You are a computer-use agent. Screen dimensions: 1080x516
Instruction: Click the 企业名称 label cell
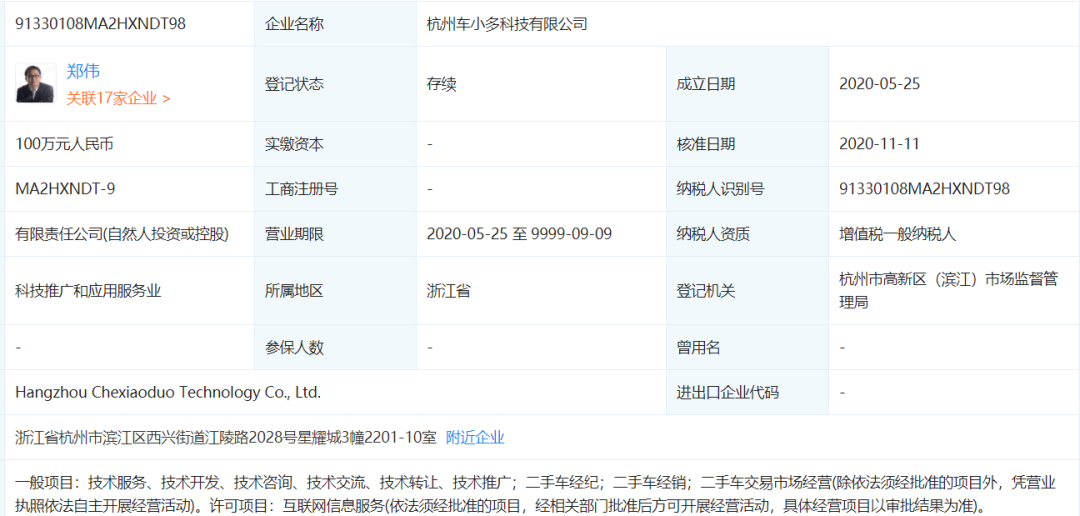pos(335,24)
